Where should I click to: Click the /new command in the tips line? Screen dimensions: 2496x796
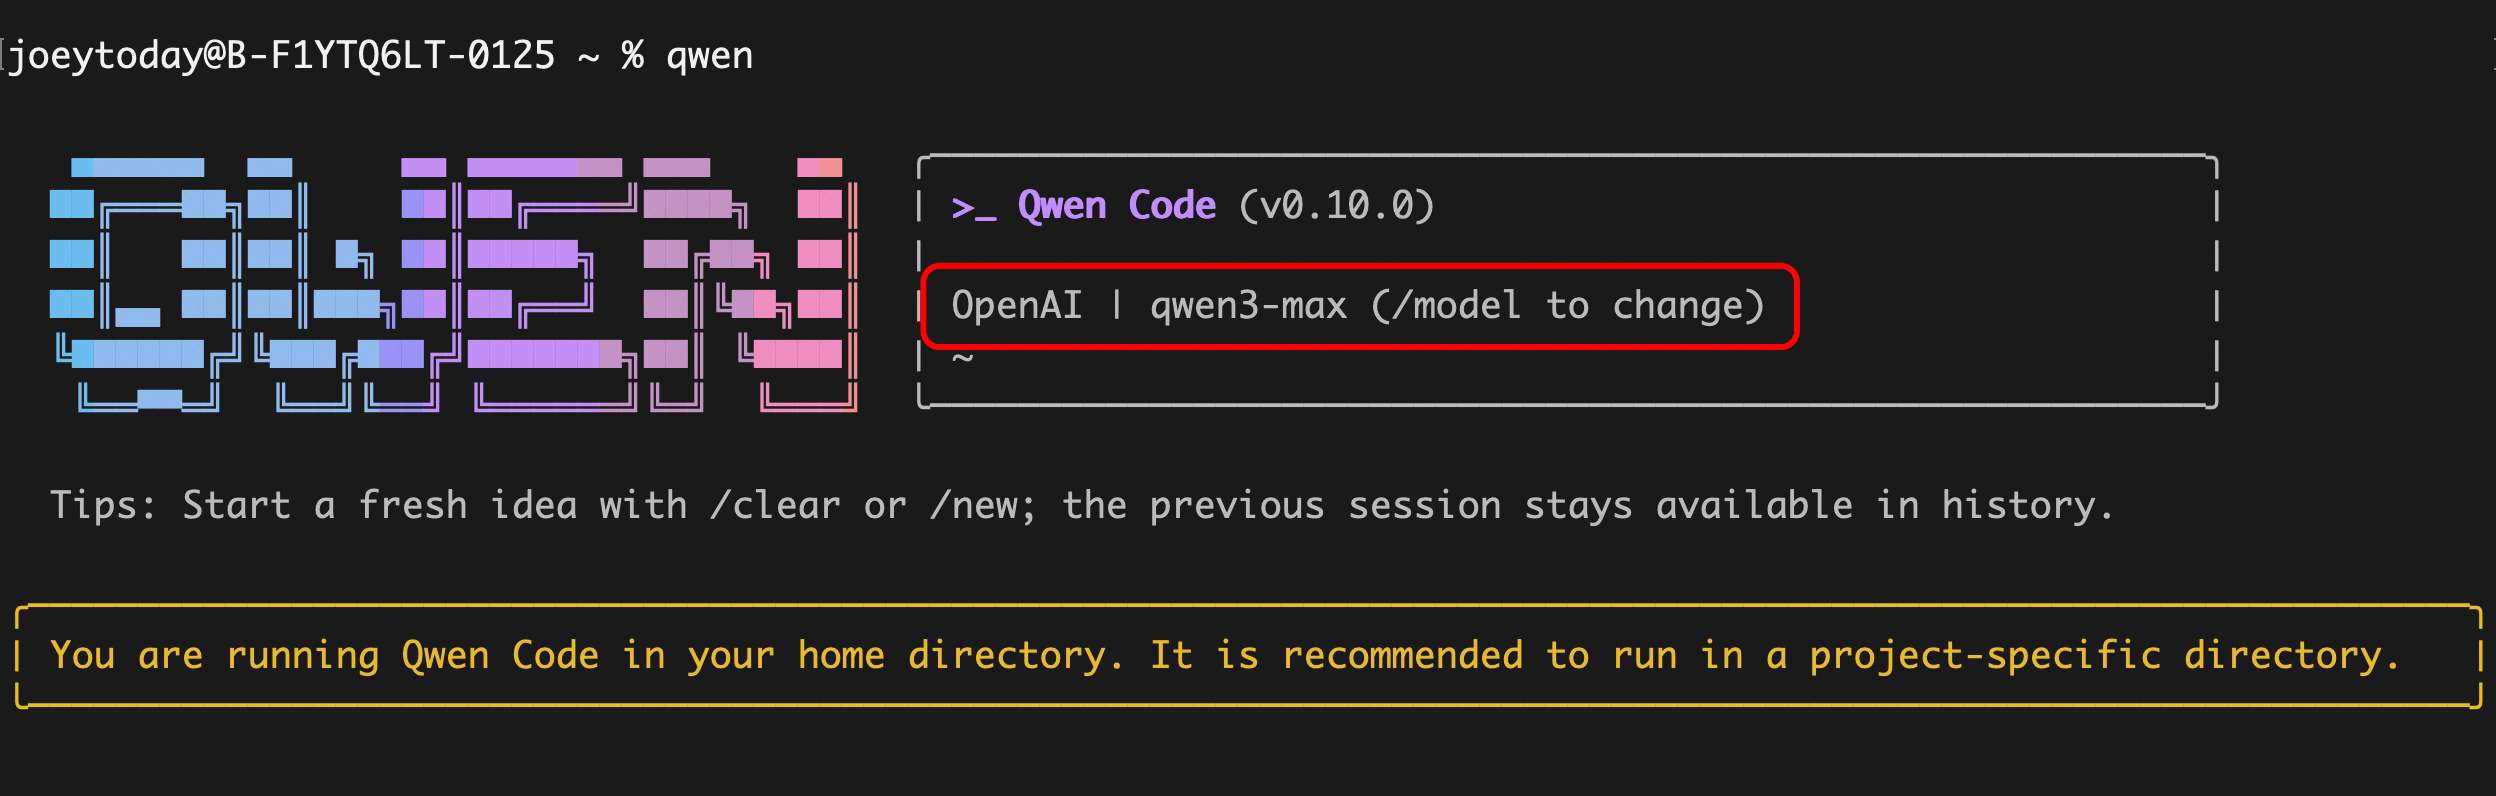click(980, 506)
